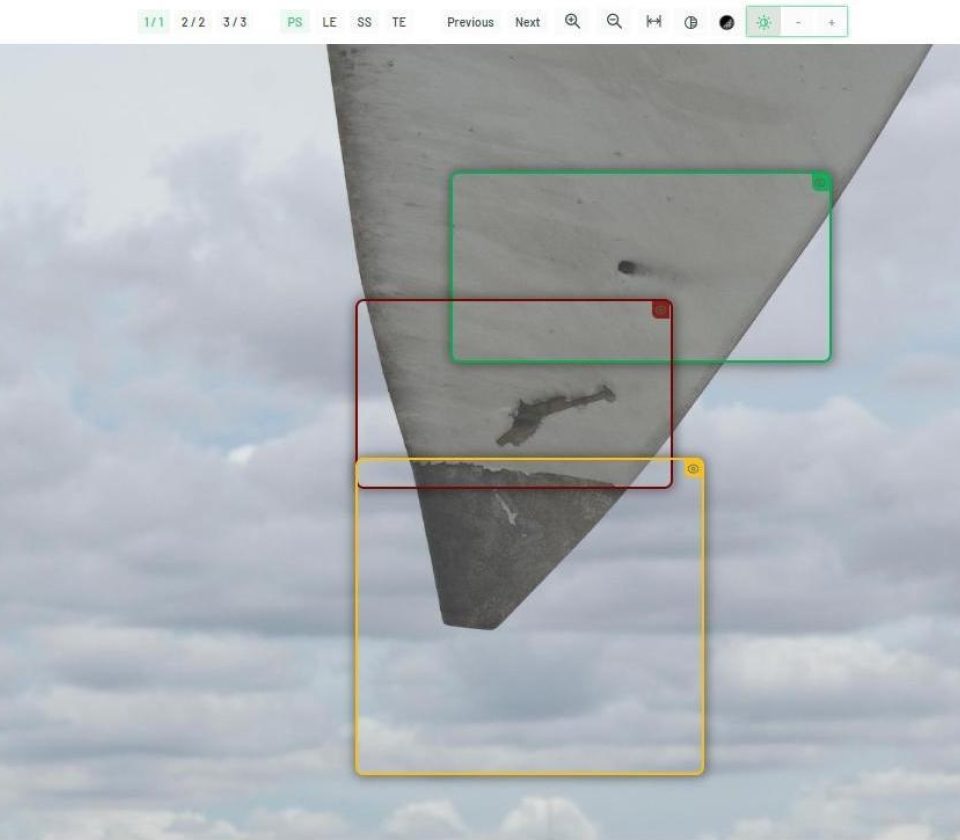Screen dimensions: 960x840
Task: Switch to the LE side view
Action: (329, 23)
